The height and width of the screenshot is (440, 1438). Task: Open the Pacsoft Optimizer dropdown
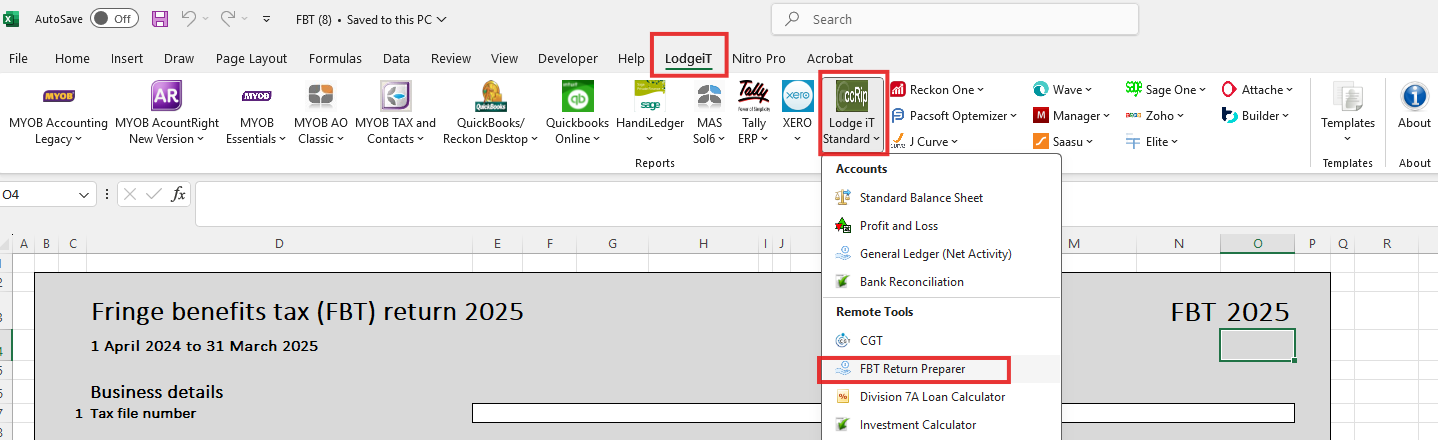pyautogui.click(x=955, y=116)
